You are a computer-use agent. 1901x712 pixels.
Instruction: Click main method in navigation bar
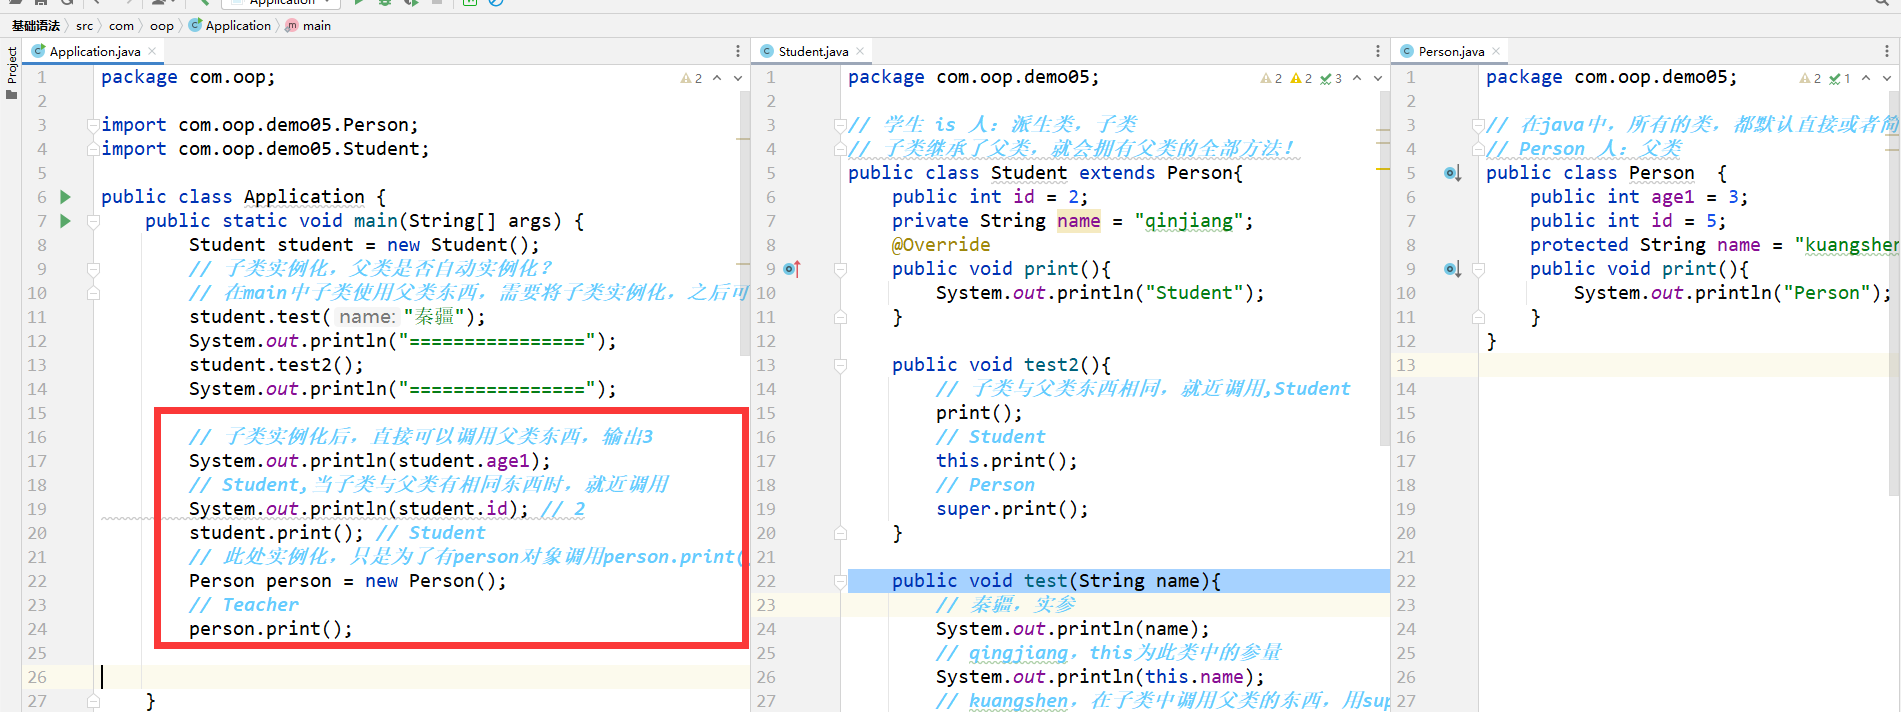coord(309,26)
